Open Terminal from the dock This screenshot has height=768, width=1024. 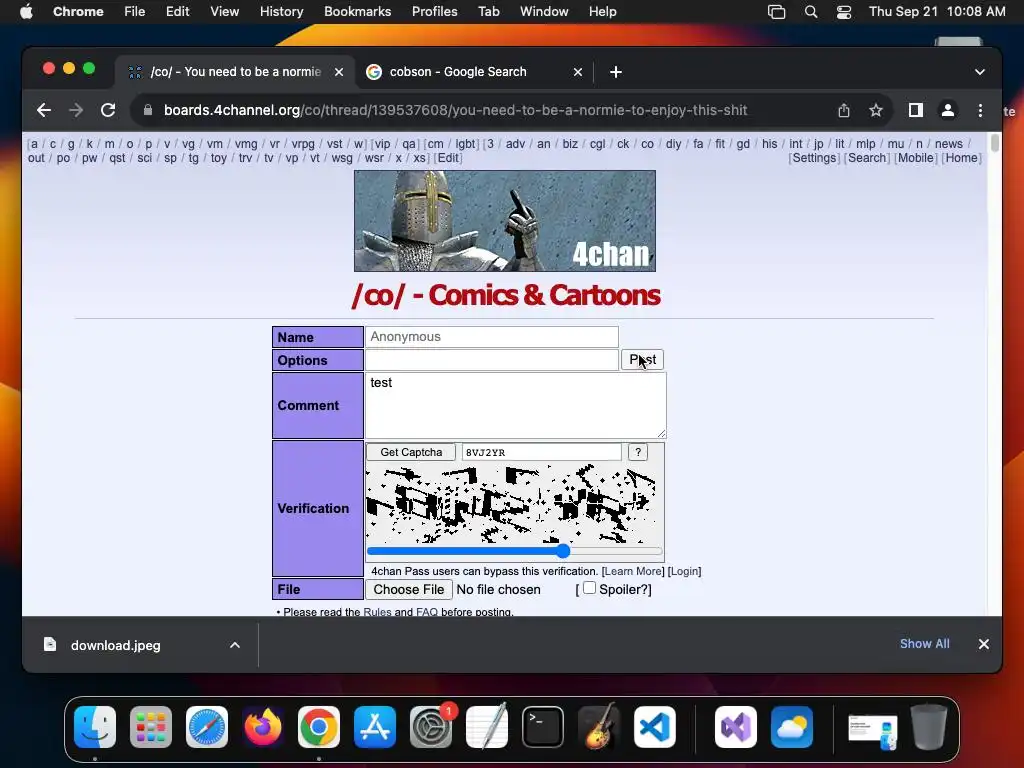click(x=543, y=727)
